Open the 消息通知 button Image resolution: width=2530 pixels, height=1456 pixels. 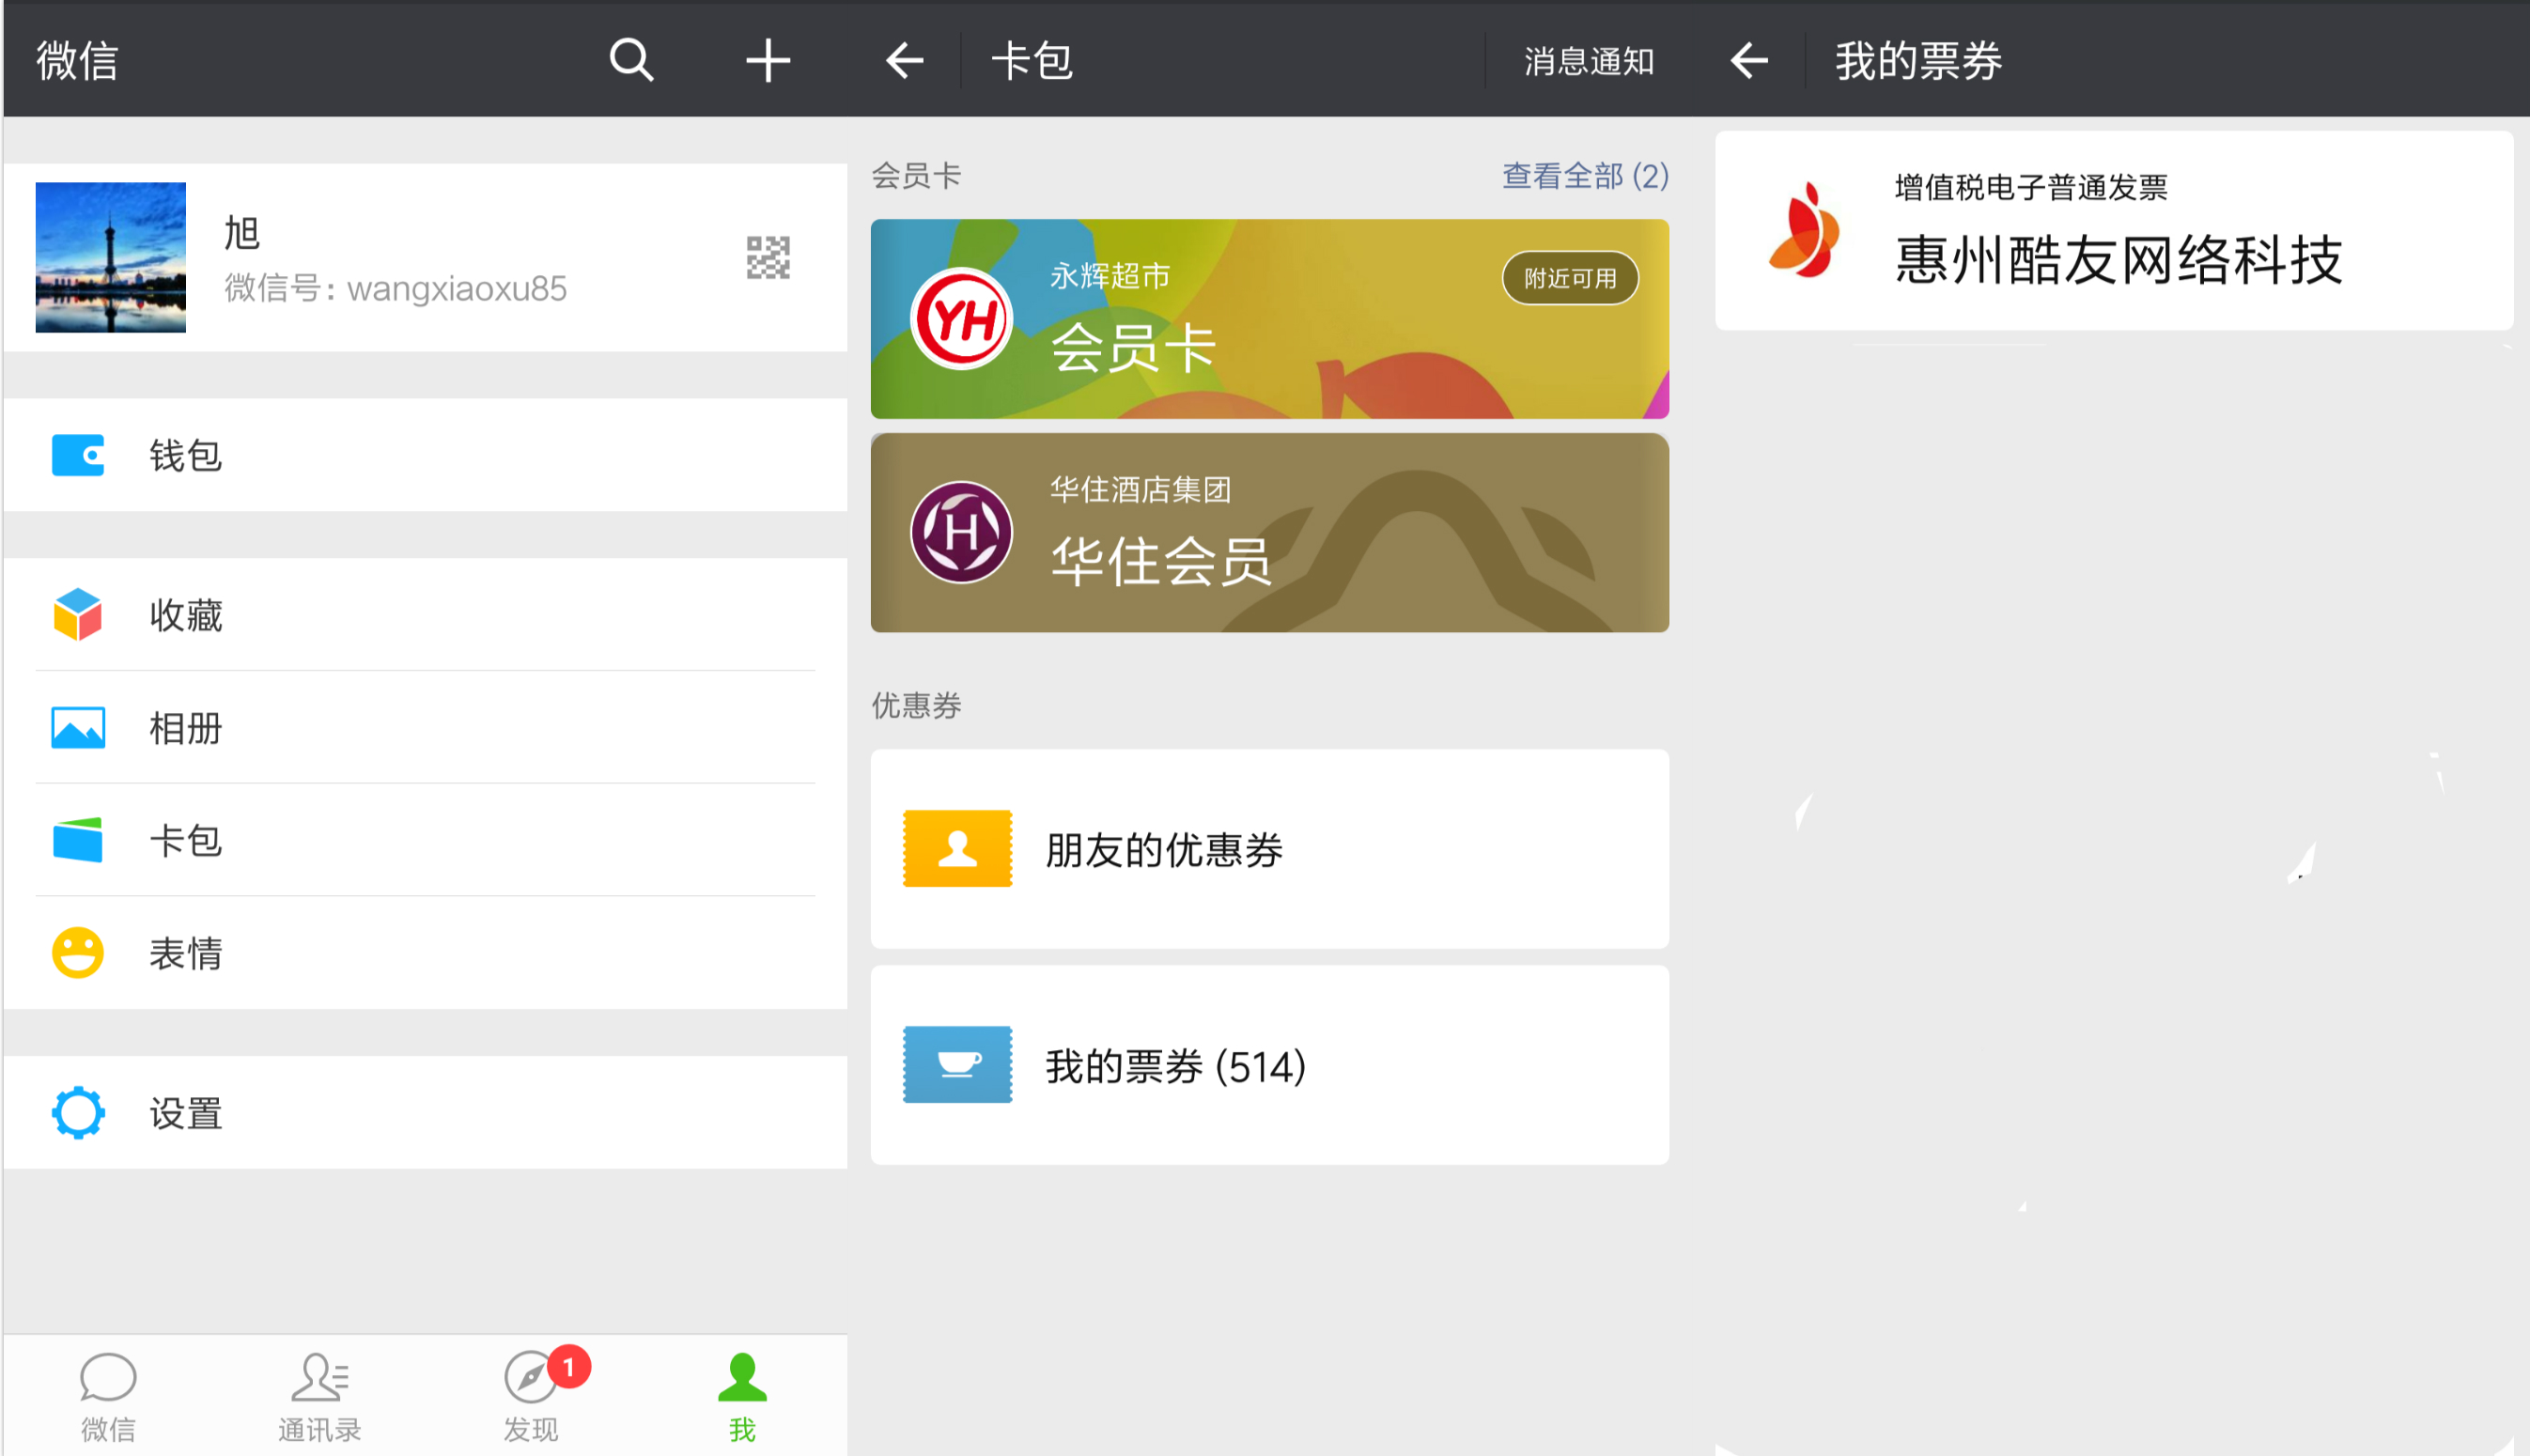(1588, 62)
